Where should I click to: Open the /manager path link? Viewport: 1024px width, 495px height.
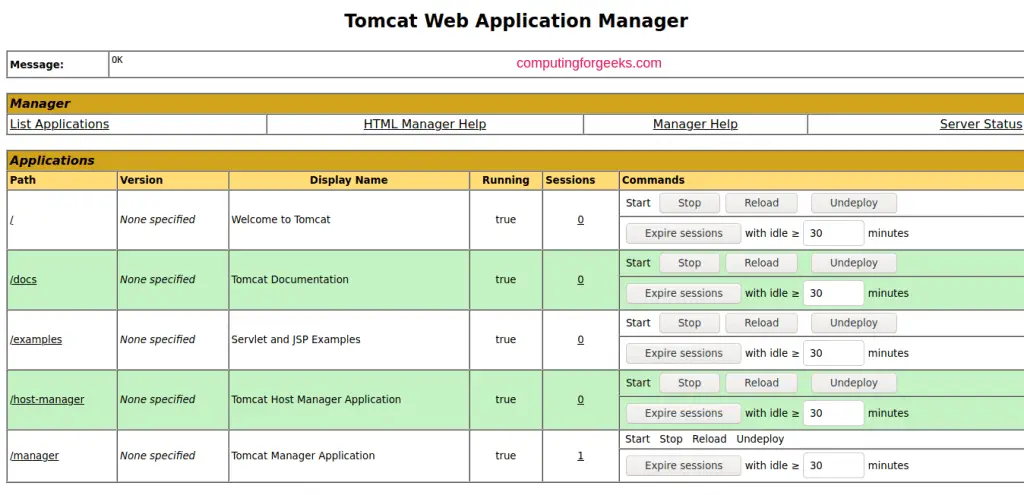point(34,455)
